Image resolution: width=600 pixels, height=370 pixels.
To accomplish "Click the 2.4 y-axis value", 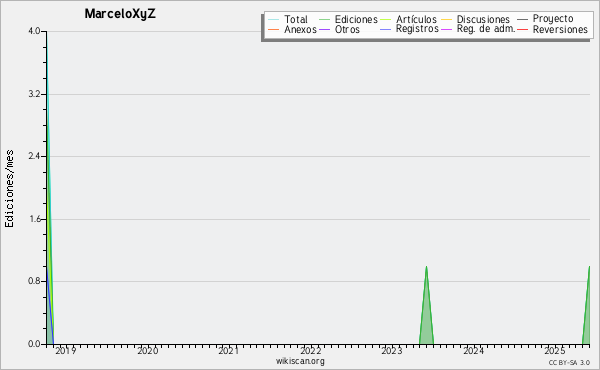I will pos(34,156).
